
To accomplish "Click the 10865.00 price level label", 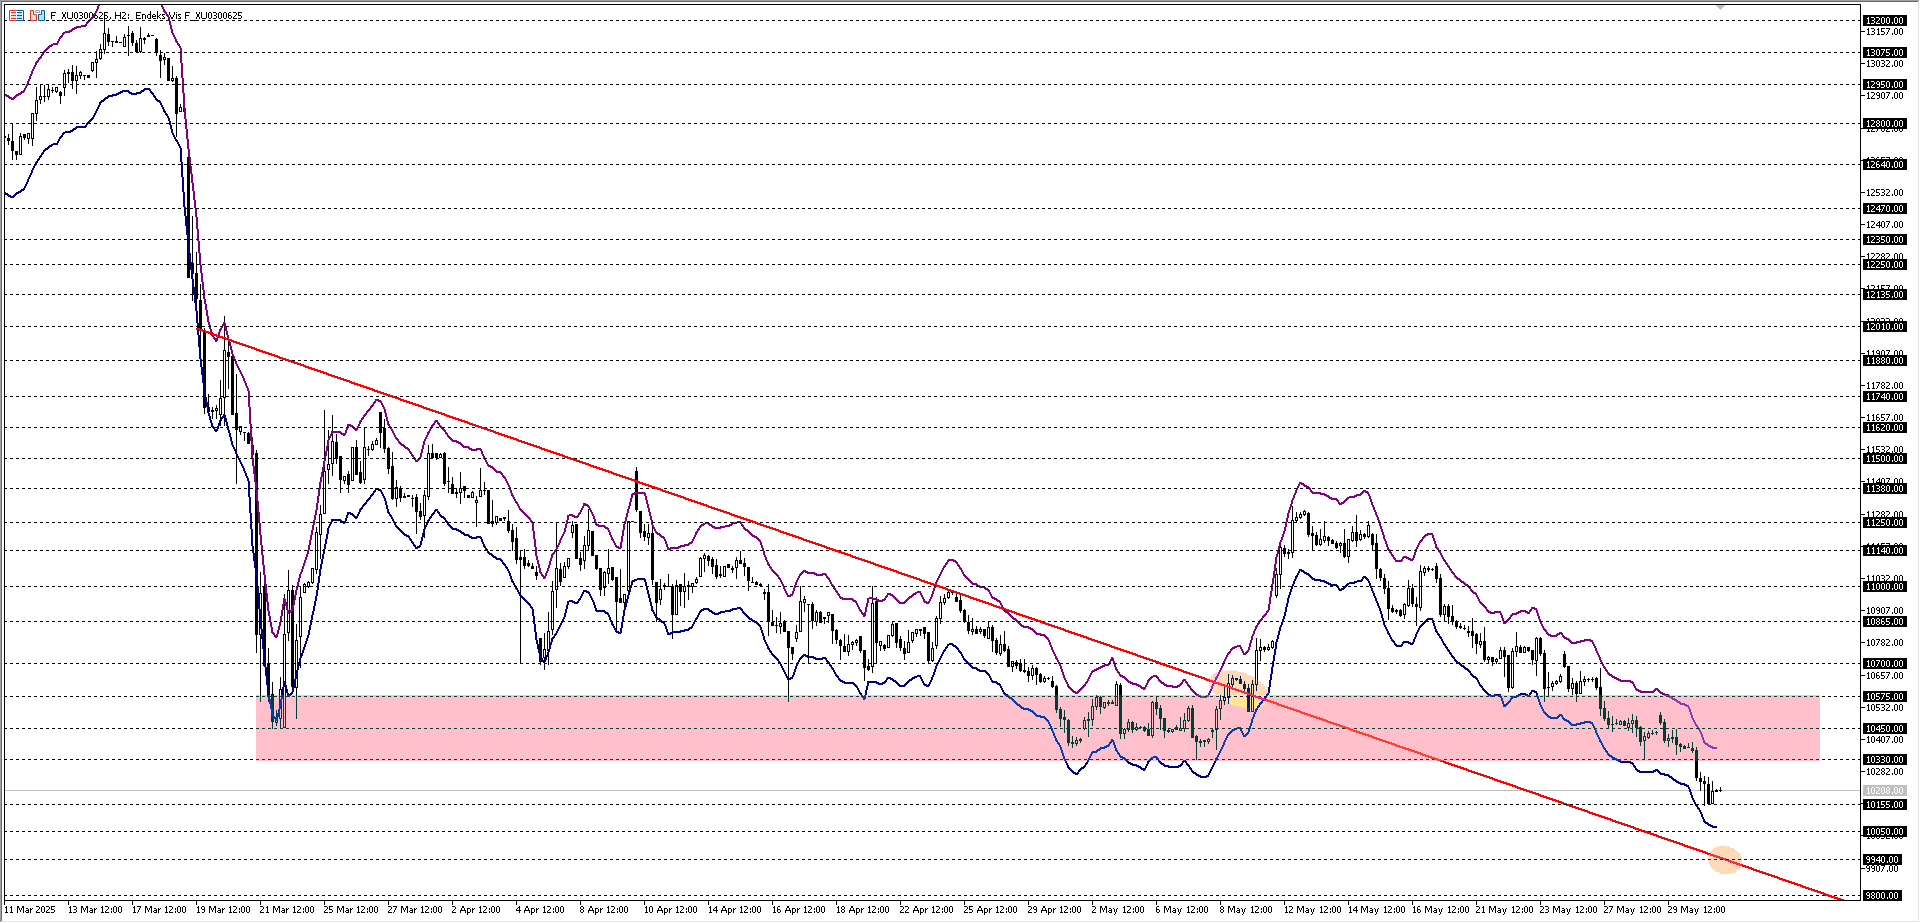I will [x=1885, y=621].
